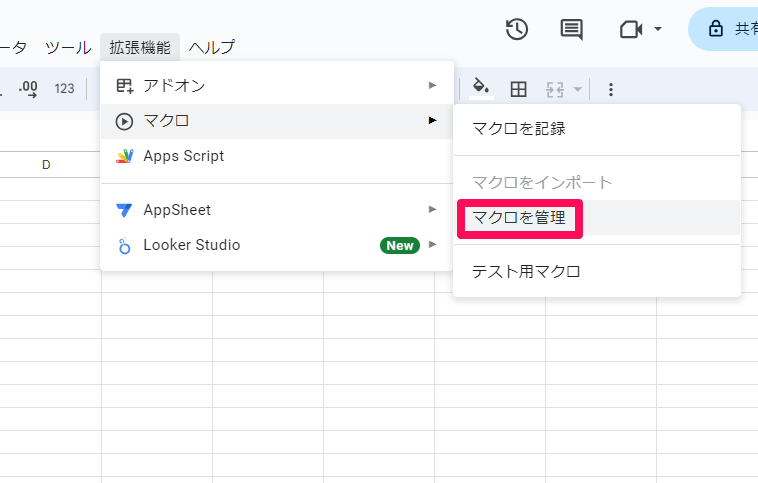The height and width of the screenshot is (483, 758).
Task: Open the borders grid icon
Action: tap(518, 89)
